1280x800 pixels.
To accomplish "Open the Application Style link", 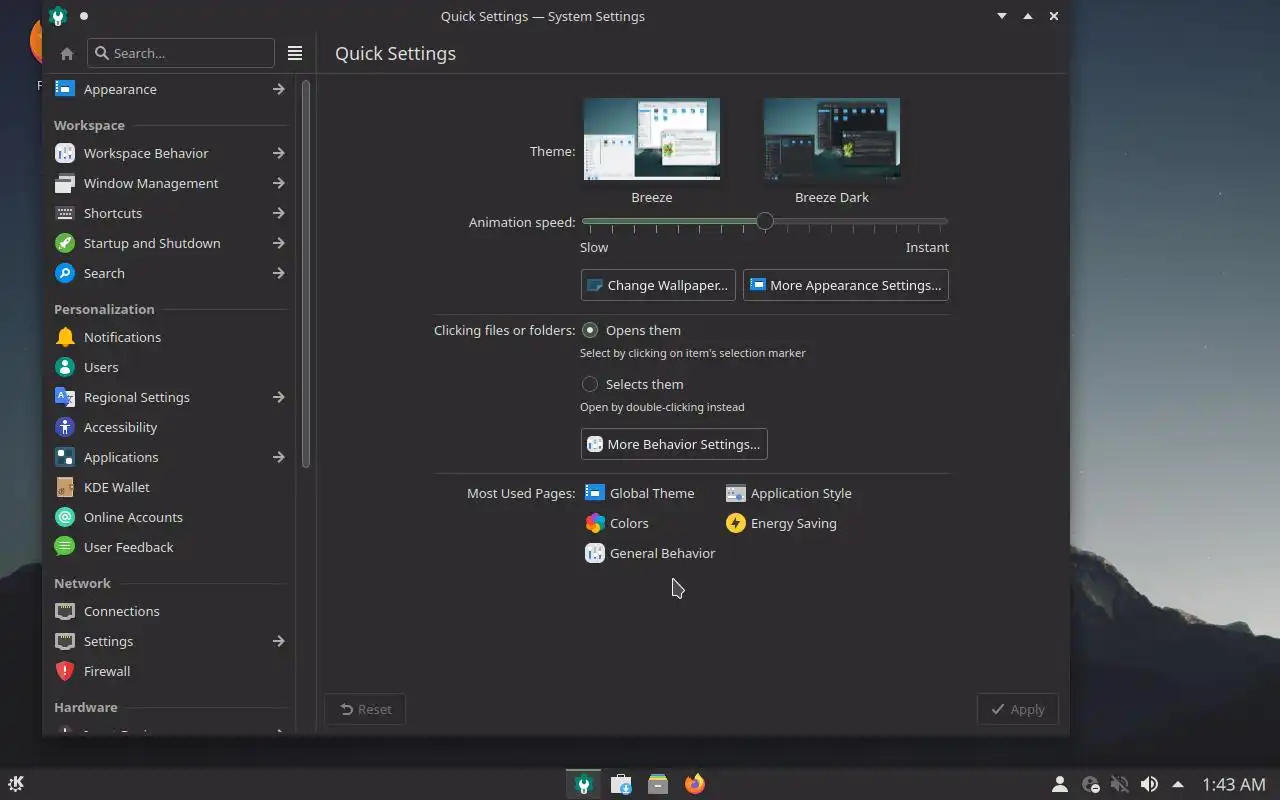I will point(789,493).
